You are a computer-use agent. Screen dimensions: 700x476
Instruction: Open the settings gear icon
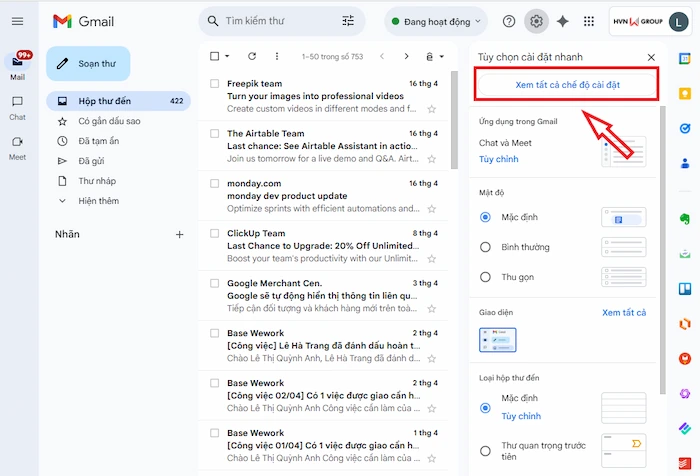coord(537,21)
